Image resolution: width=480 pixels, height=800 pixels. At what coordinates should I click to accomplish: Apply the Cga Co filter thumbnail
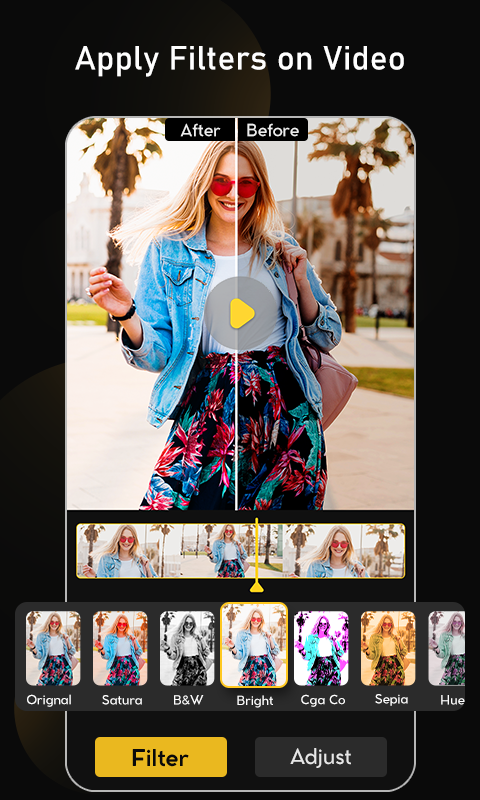point(321,648)
